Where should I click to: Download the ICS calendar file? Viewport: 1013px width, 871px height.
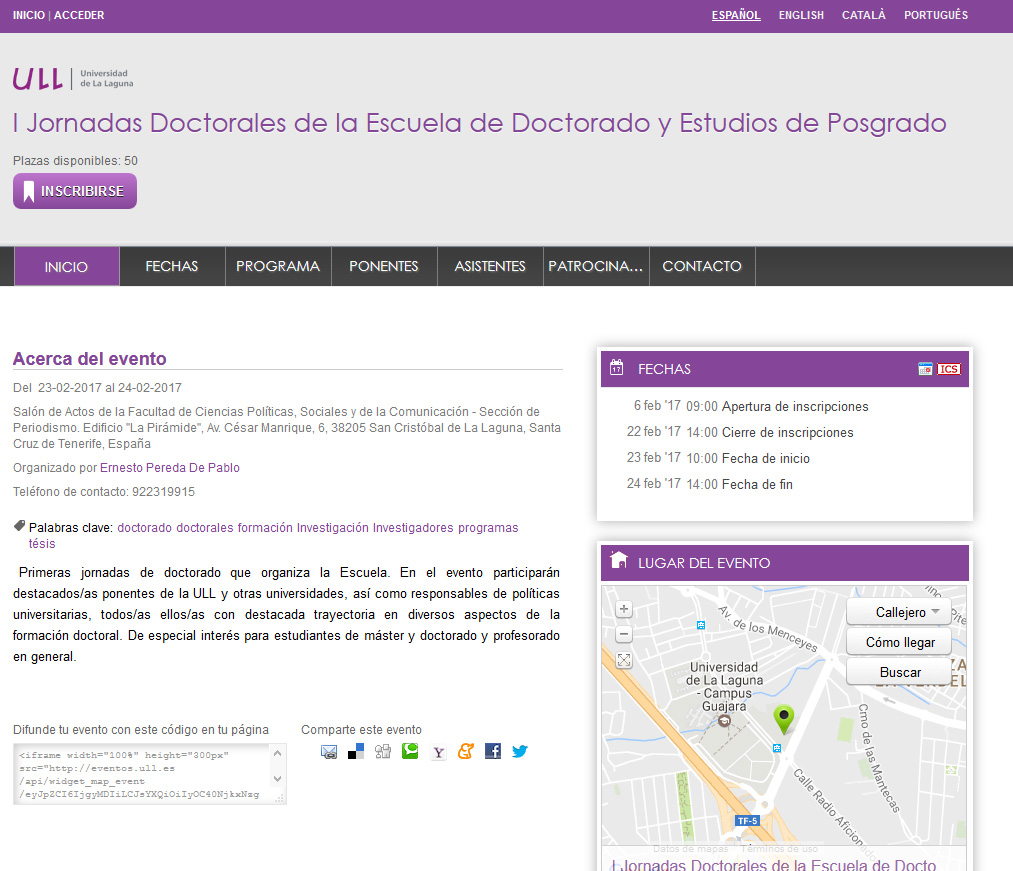pyautogui.click(x=949, y=369)
